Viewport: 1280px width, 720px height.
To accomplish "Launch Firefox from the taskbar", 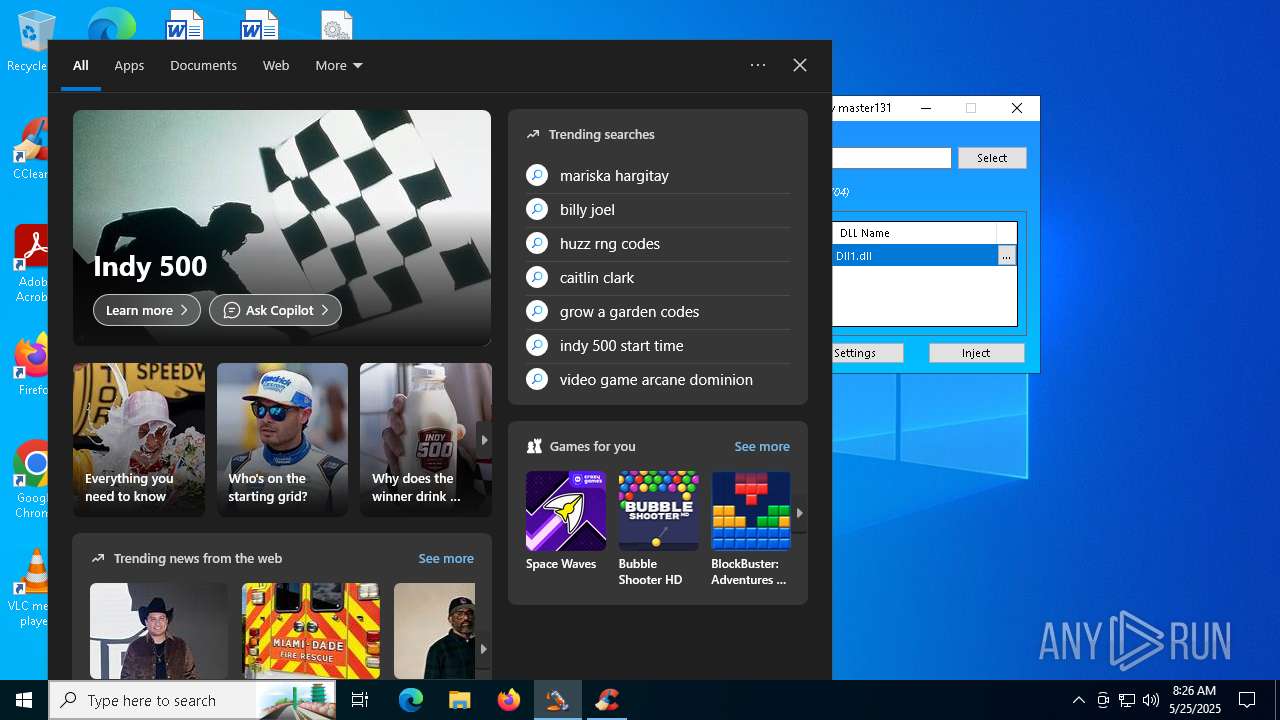I will tap(508, 700).
